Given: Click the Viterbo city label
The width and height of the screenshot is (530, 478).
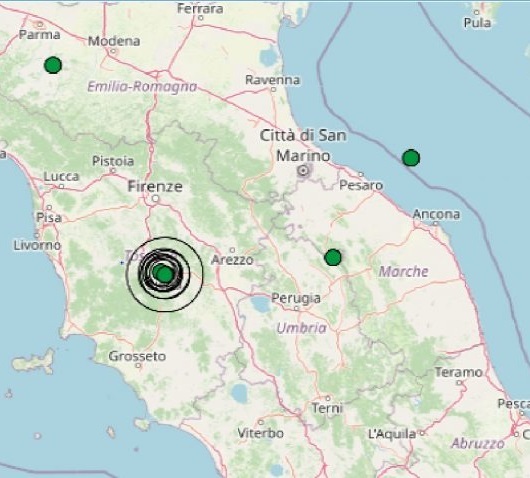Looking at the screenshot, I should pos(260,433).
